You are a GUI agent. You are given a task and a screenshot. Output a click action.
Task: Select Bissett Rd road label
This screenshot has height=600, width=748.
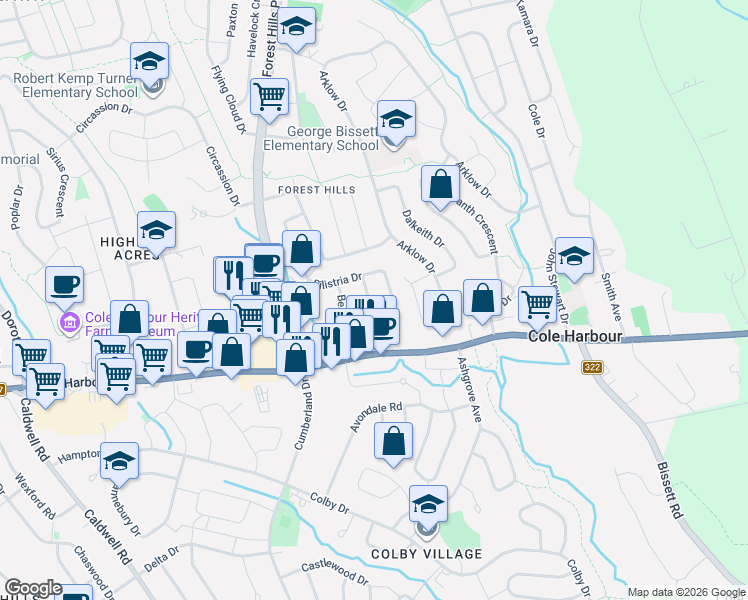coord(670,489)
